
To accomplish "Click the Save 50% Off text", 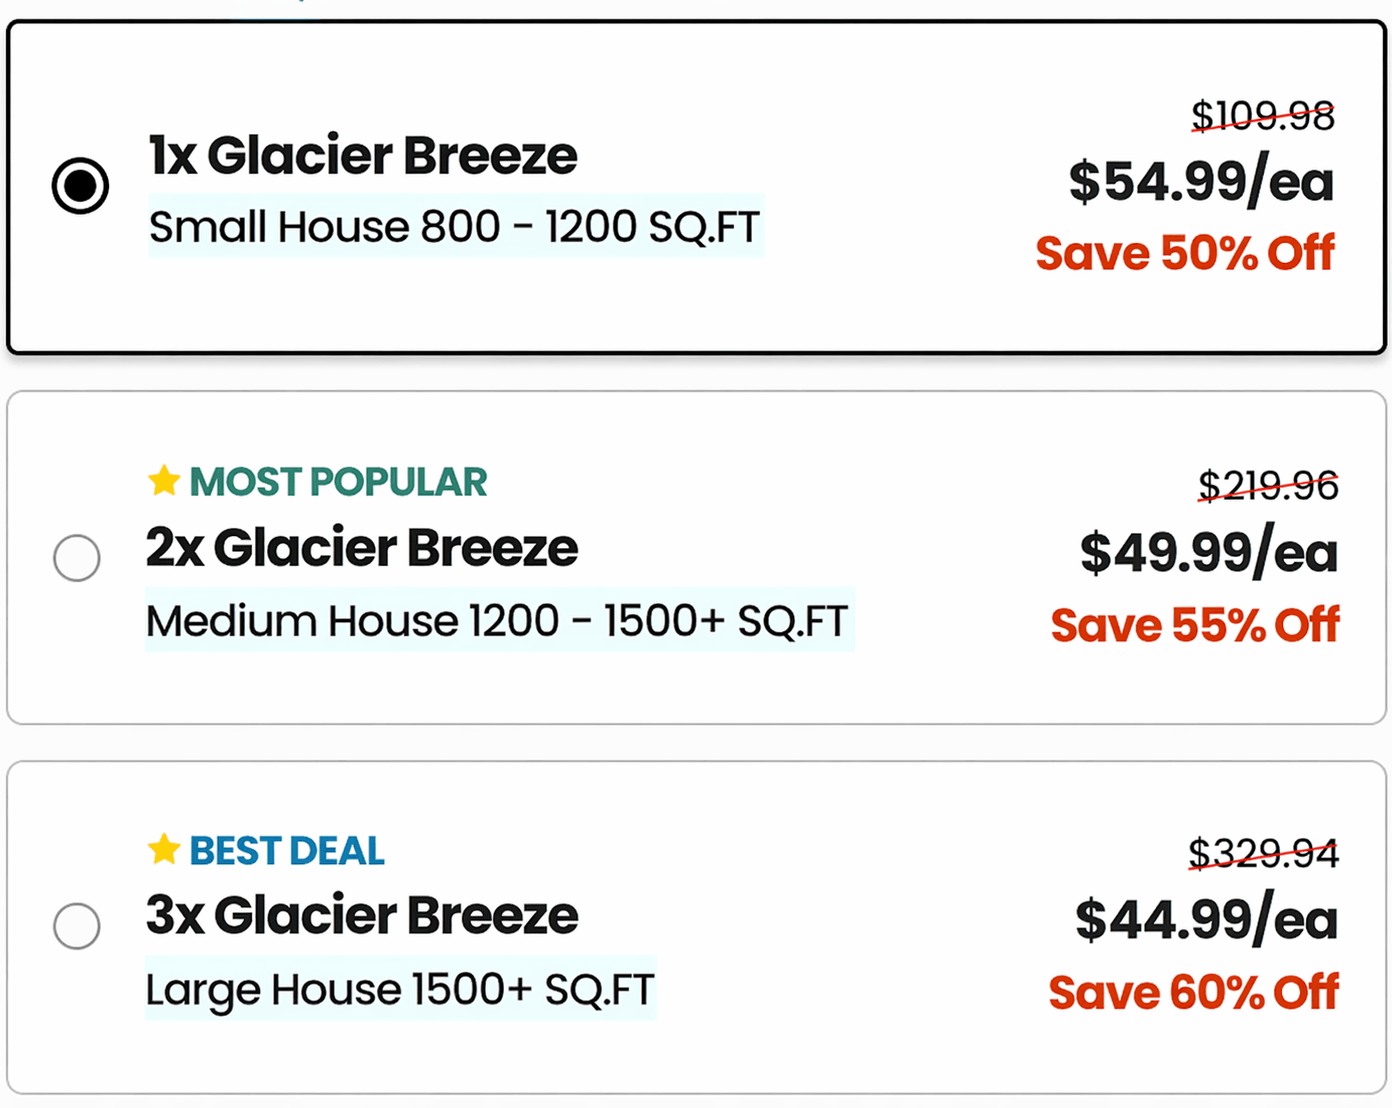I will (x=1184, y=253).
